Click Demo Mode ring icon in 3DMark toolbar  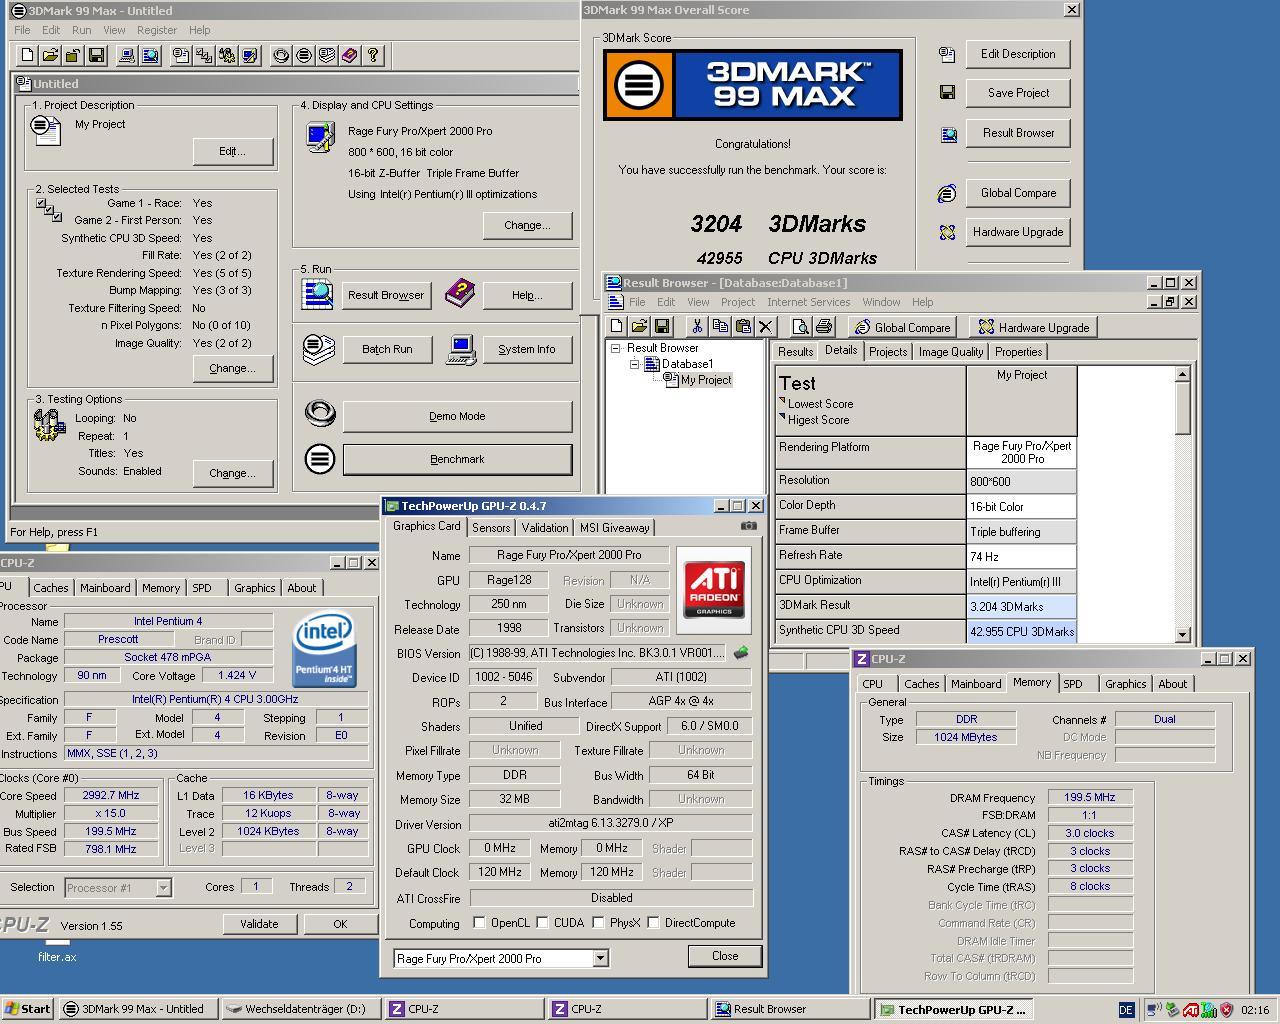click(x=281, y=56)
